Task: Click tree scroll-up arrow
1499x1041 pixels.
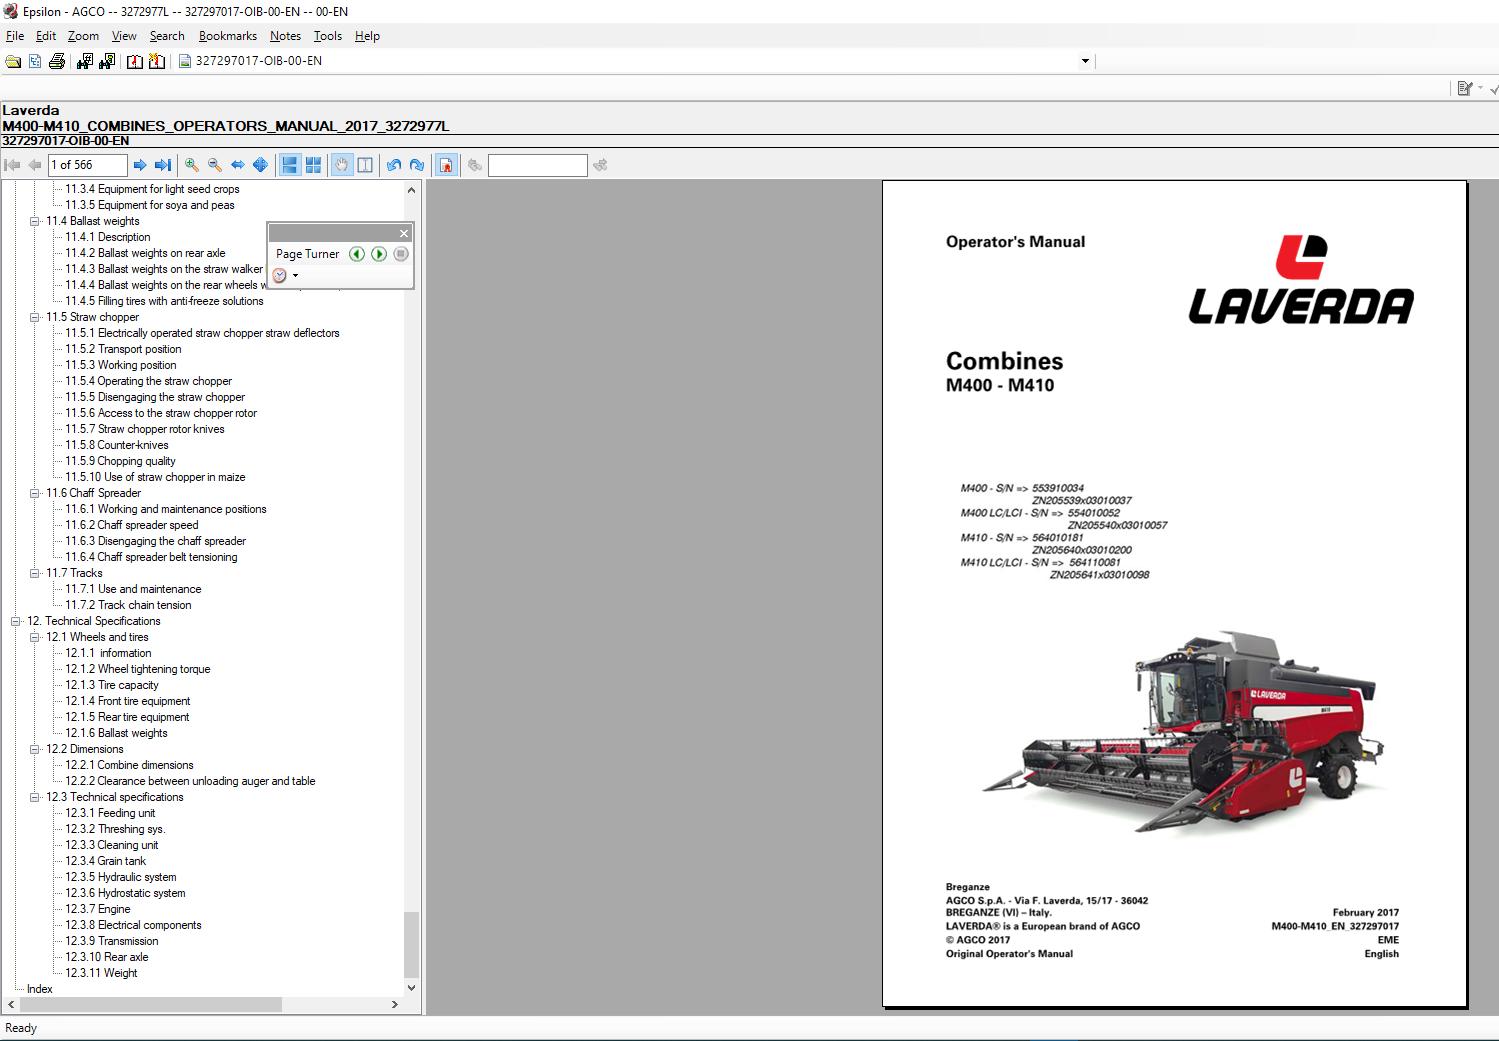Action: coord(411,189)
